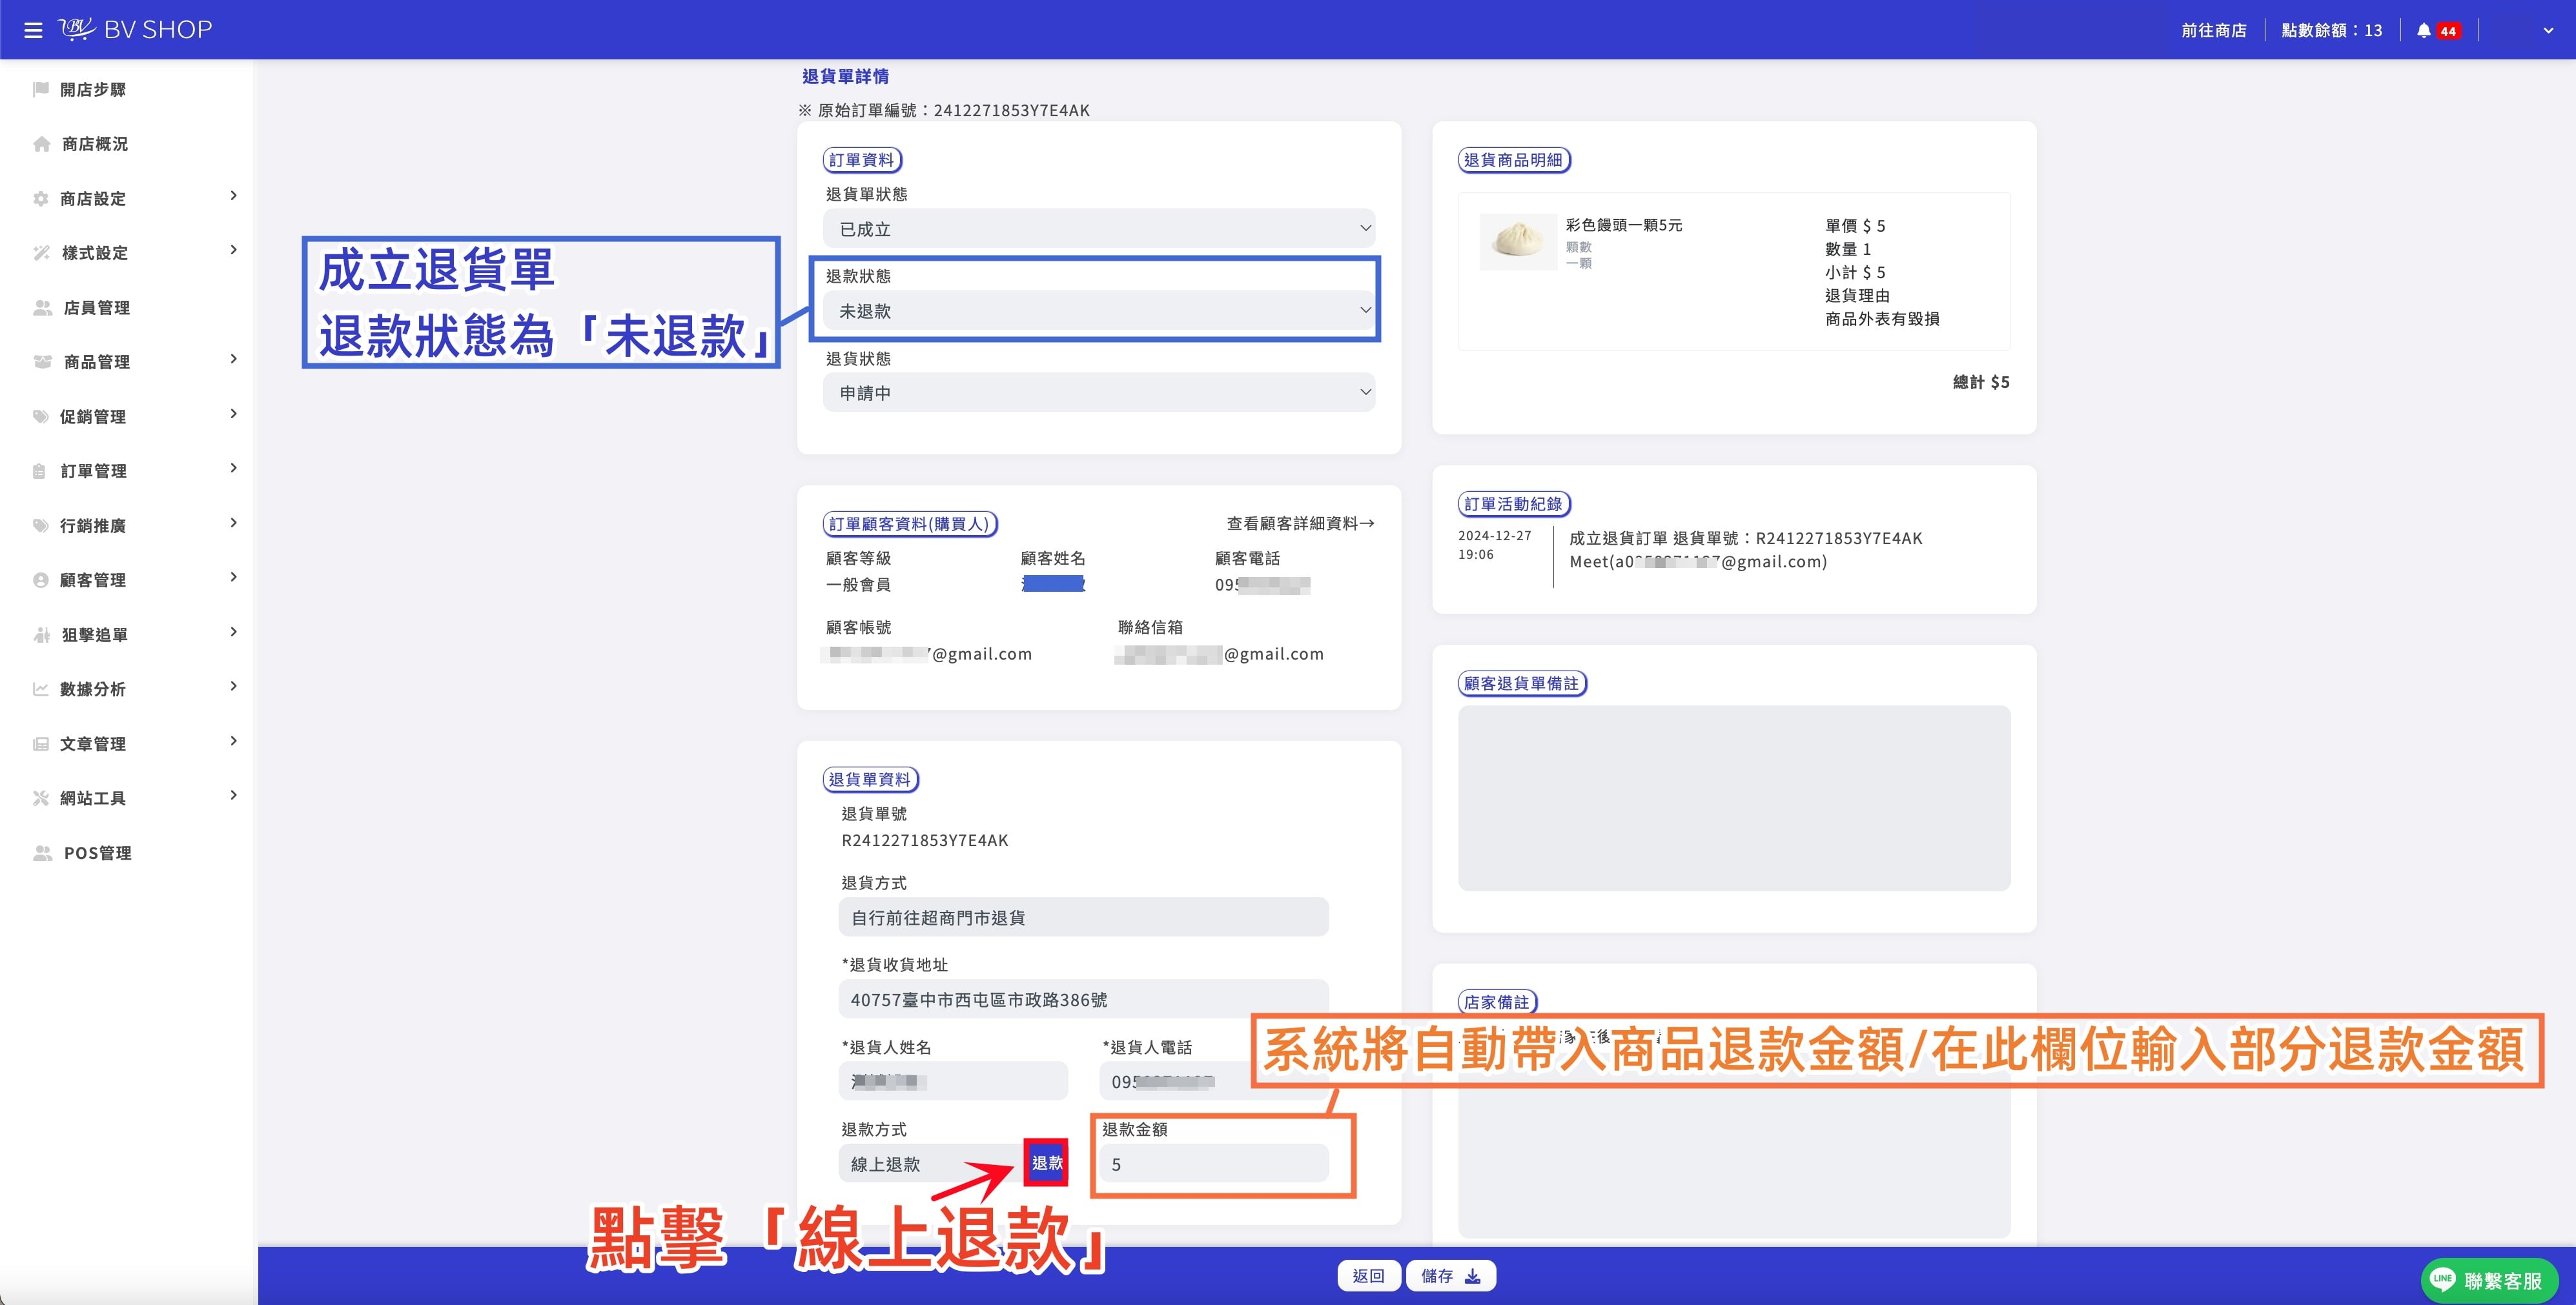This screenshot has height=1305, width=2576.
Task: Open 店員管理 in the sidebar
Action: (96, 307)
